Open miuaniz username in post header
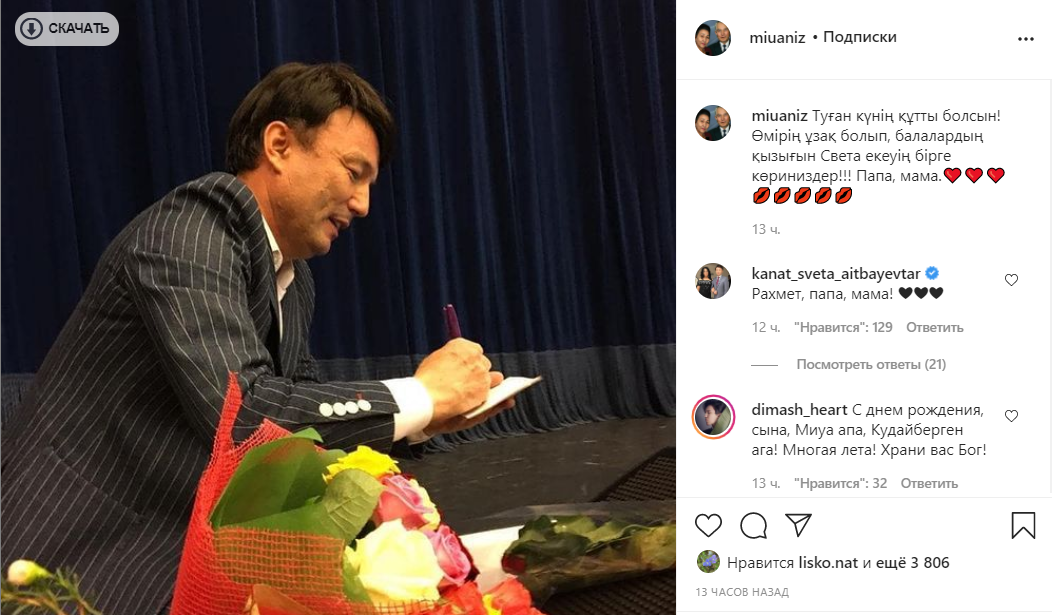Screen dimensions: 1052x615 pos(777,38)
